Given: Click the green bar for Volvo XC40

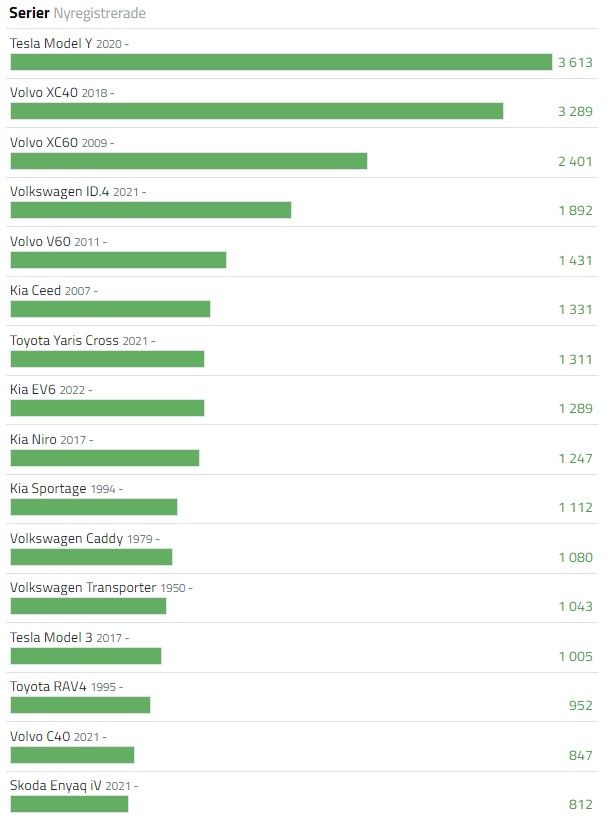Looking at the screenshot, I should tap(257, 111).
